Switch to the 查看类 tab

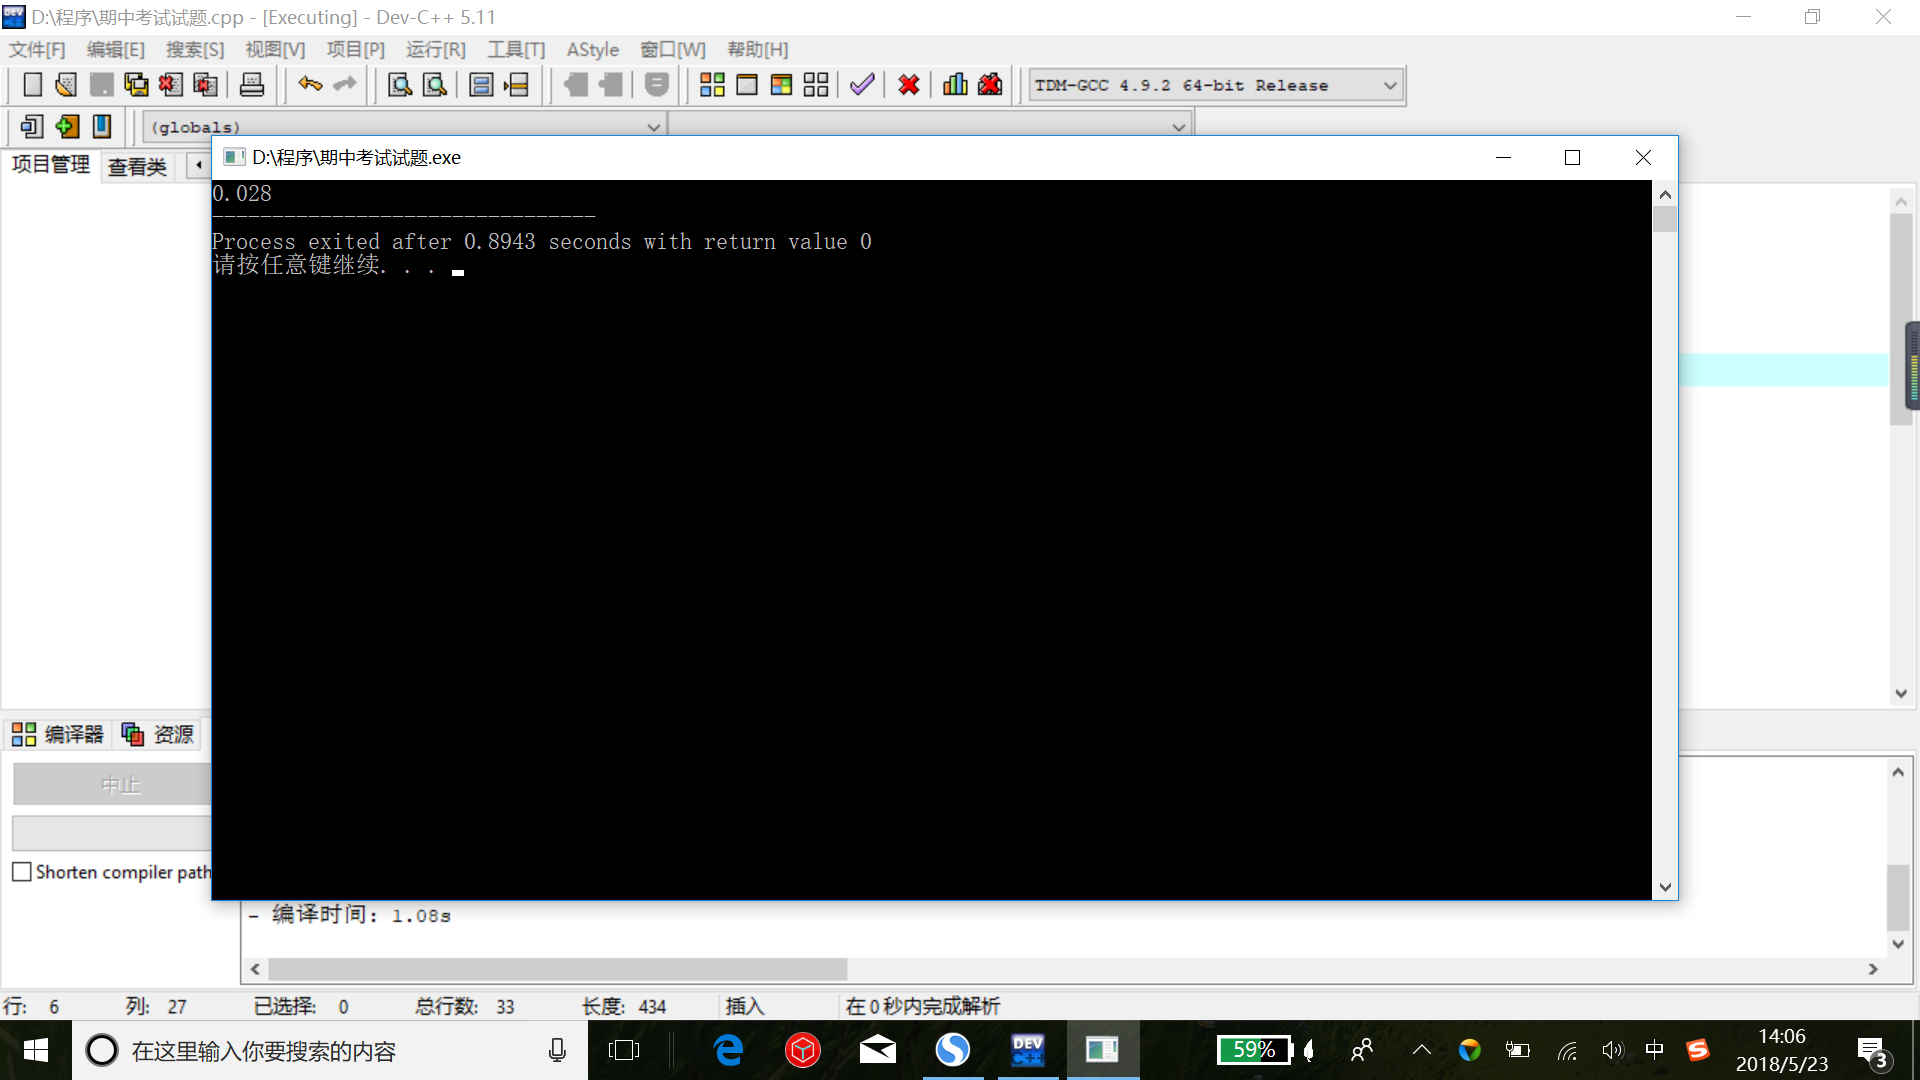(x=137, y=166)
